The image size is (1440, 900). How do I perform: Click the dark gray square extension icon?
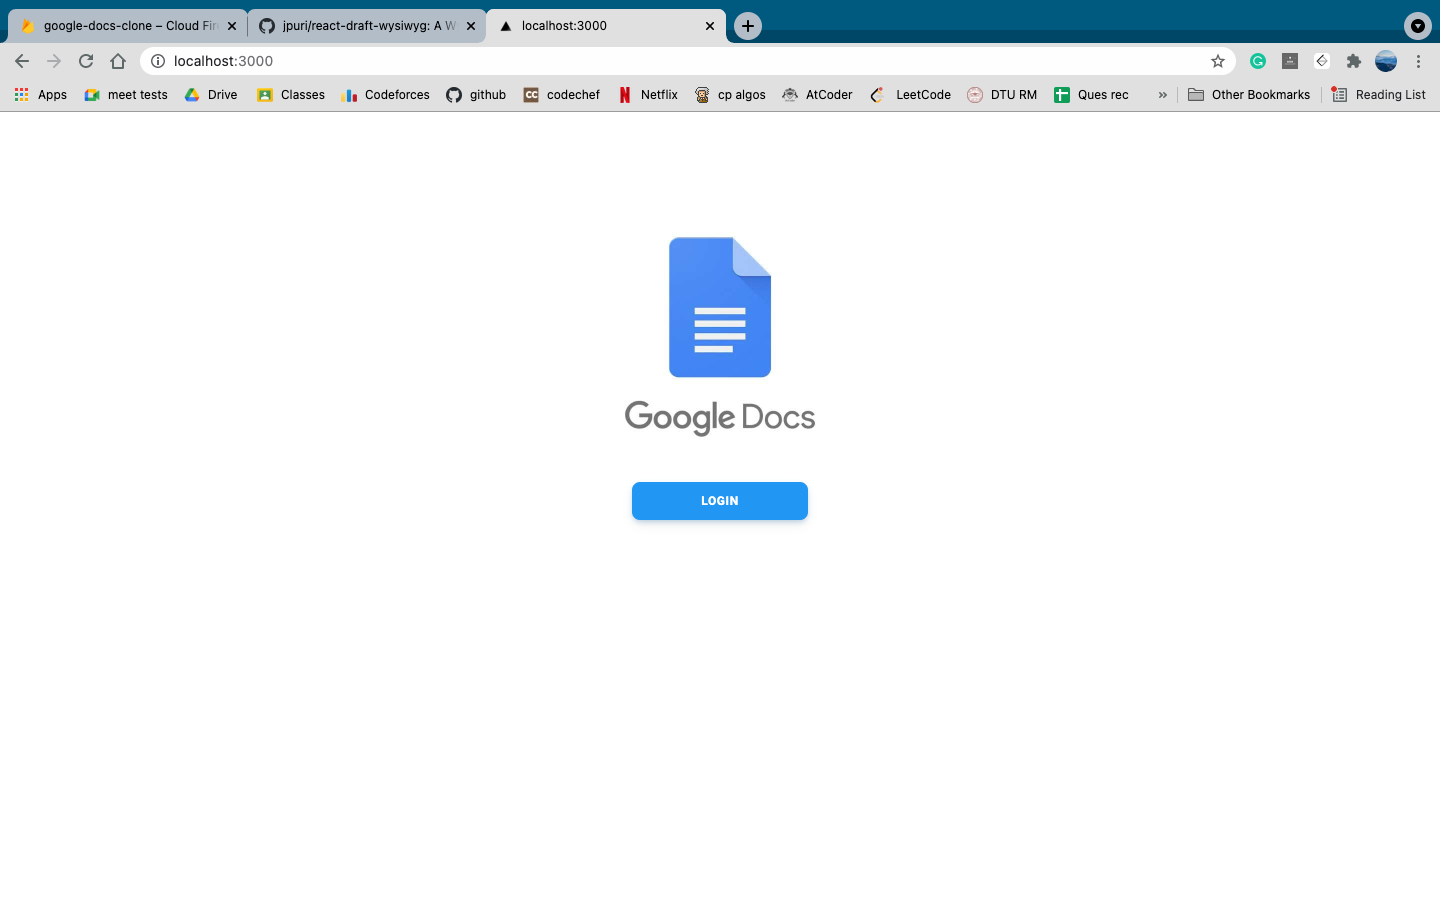pos(1290,61)
